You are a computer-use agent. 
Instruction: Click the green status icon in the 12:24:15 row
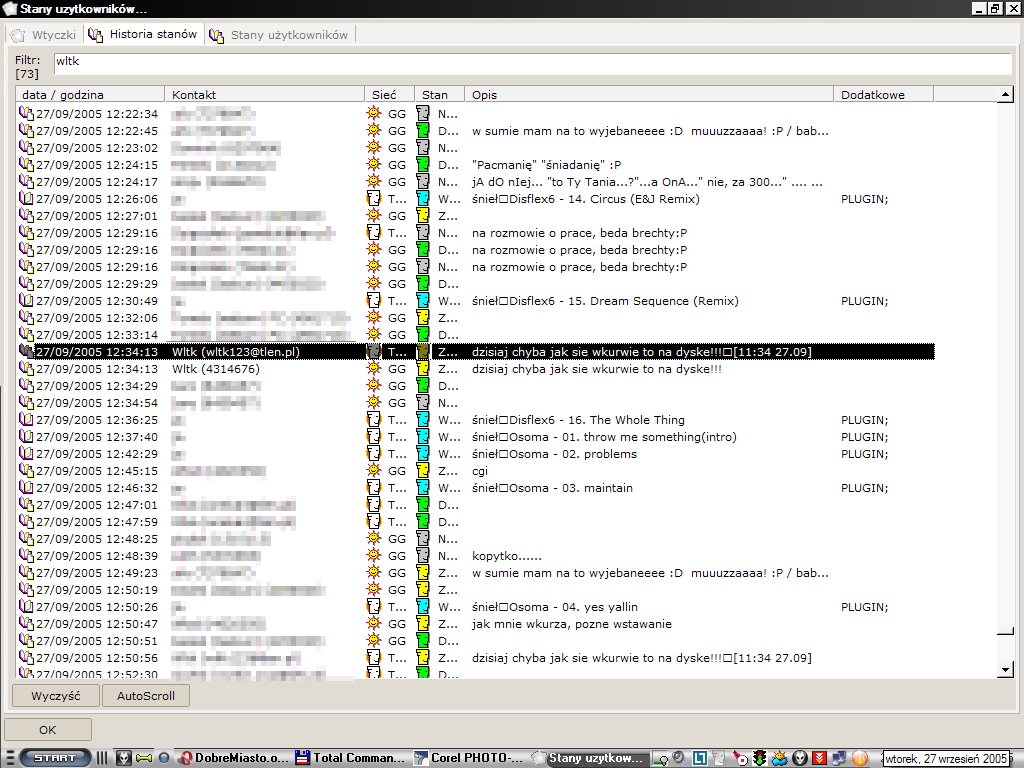point(423,165)
